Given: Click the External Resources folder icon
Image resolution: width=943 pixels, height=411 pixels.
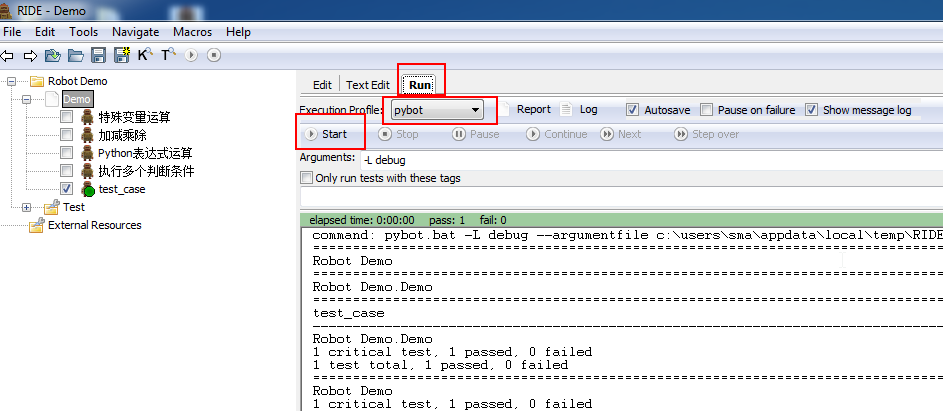Looking at the screenshot, I should click(37, 225).
